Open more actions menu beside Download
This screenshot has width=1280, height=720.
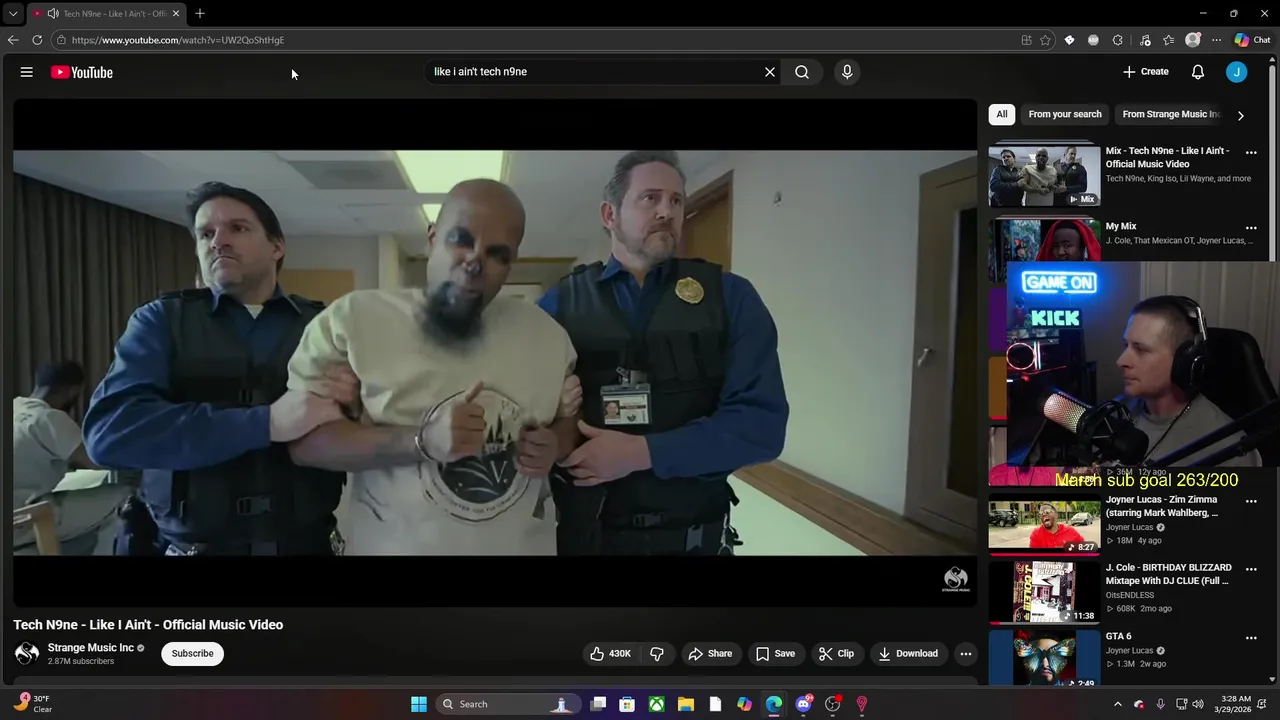tap(966, 654)
